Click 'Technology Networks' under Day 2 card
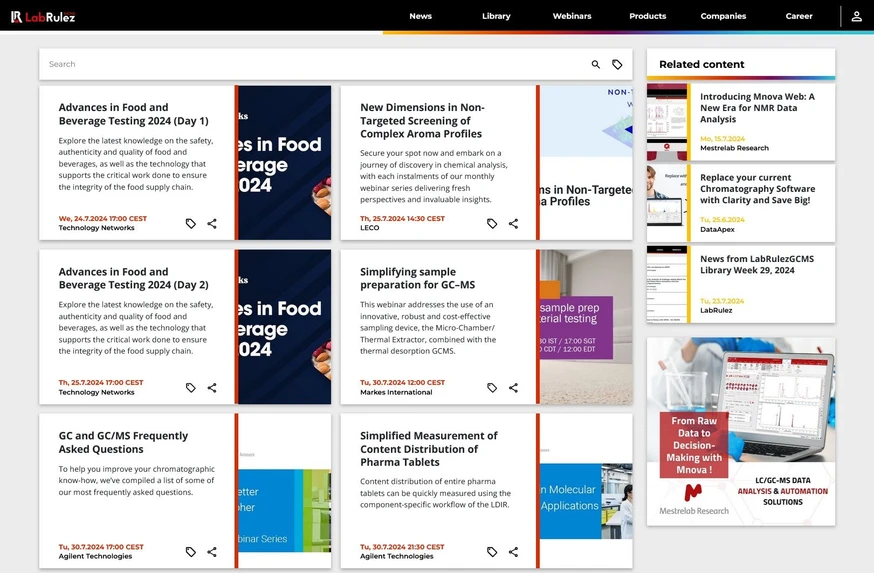Viewport: 874px width, 573px height. point(96,392)
